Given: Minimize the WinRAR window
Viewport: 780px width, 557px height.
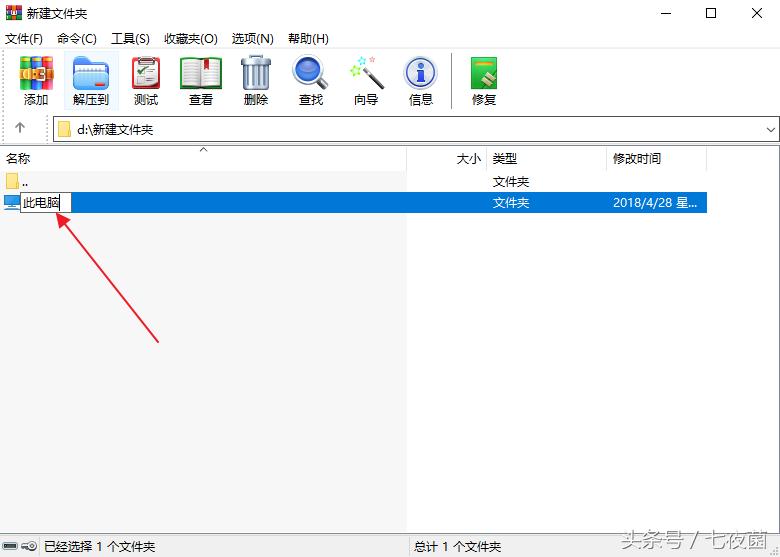Looking at the screenshot, I should pos(667,13).
